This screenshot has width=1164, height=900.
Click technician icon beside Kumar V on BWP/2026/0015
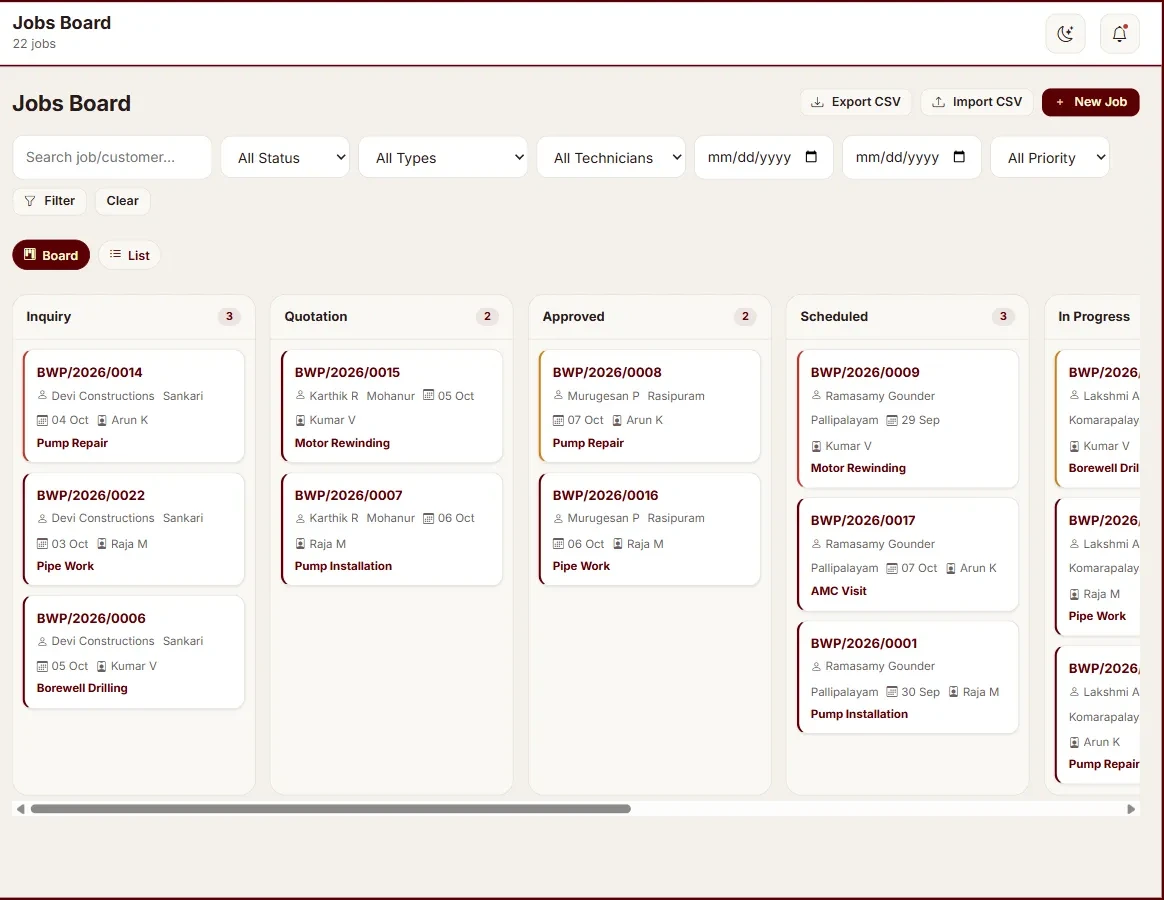coord(301,420)
